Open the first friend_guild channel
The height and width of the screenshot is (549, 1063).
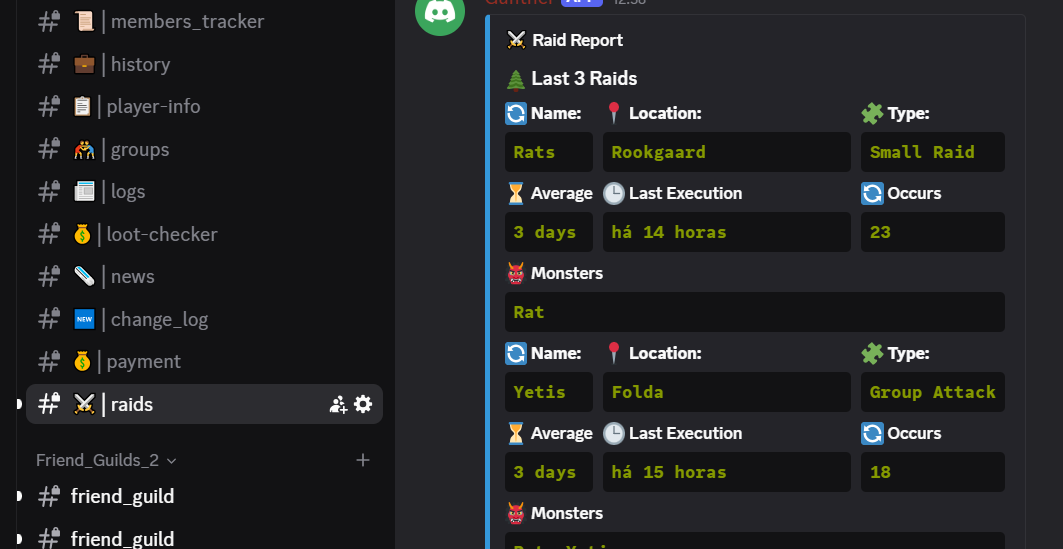point(122,496)
